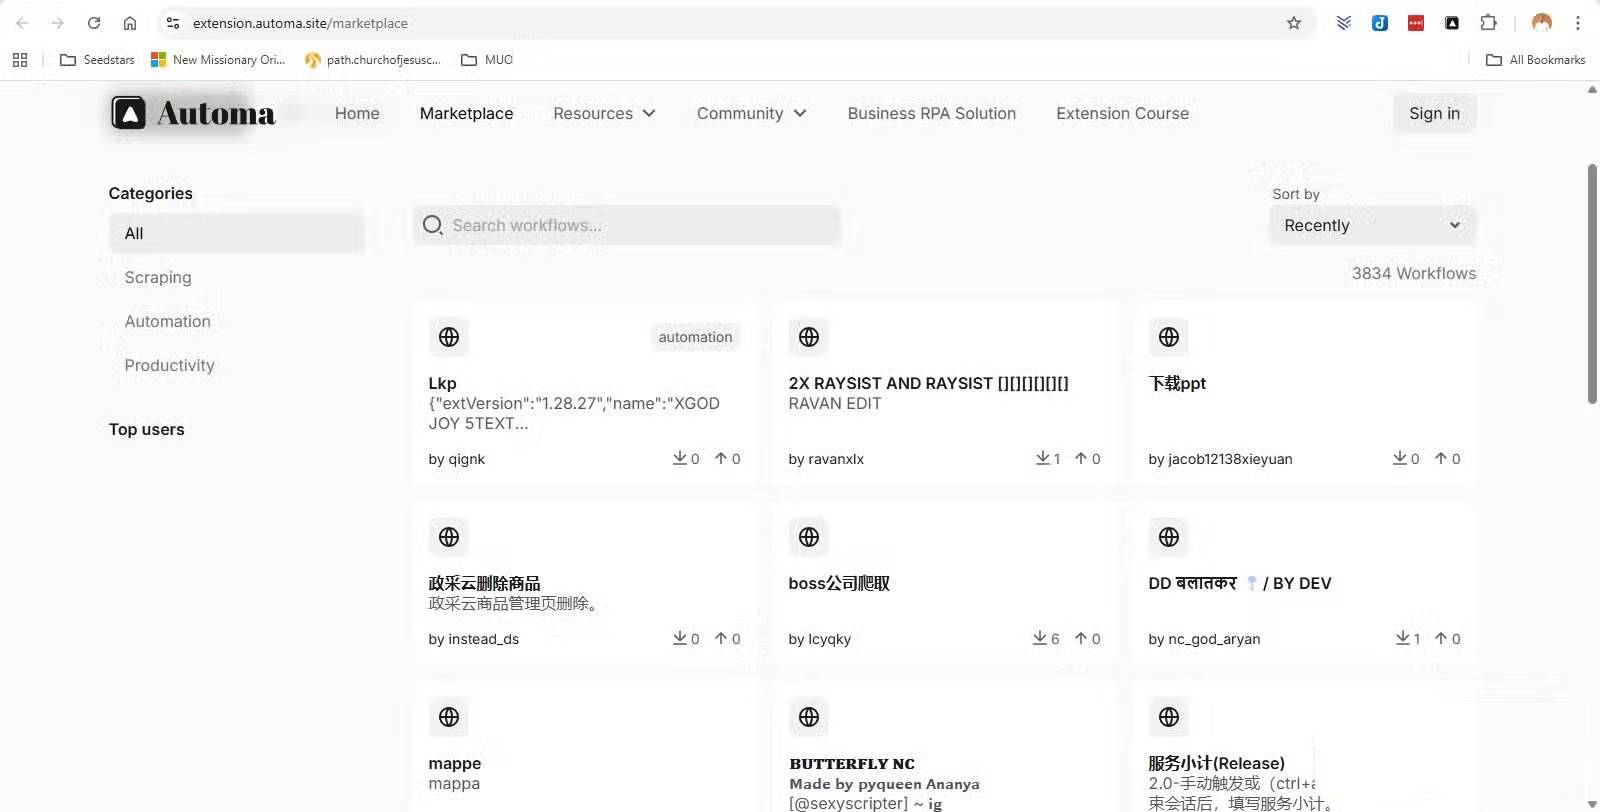Open the Chrome profile avatar
This screenshot has width=1600, height=812.
pos(1542,23)
